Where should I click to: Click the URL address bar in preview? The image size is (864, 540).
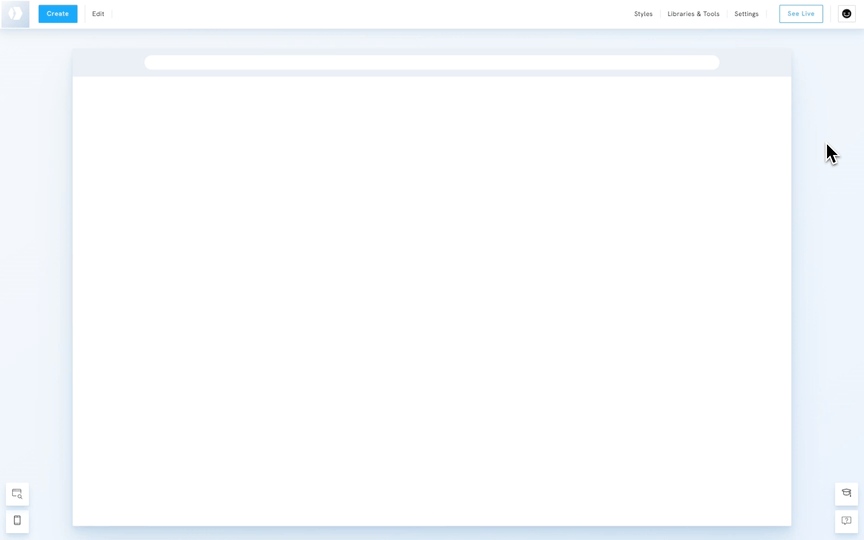[x=432, y=62]
